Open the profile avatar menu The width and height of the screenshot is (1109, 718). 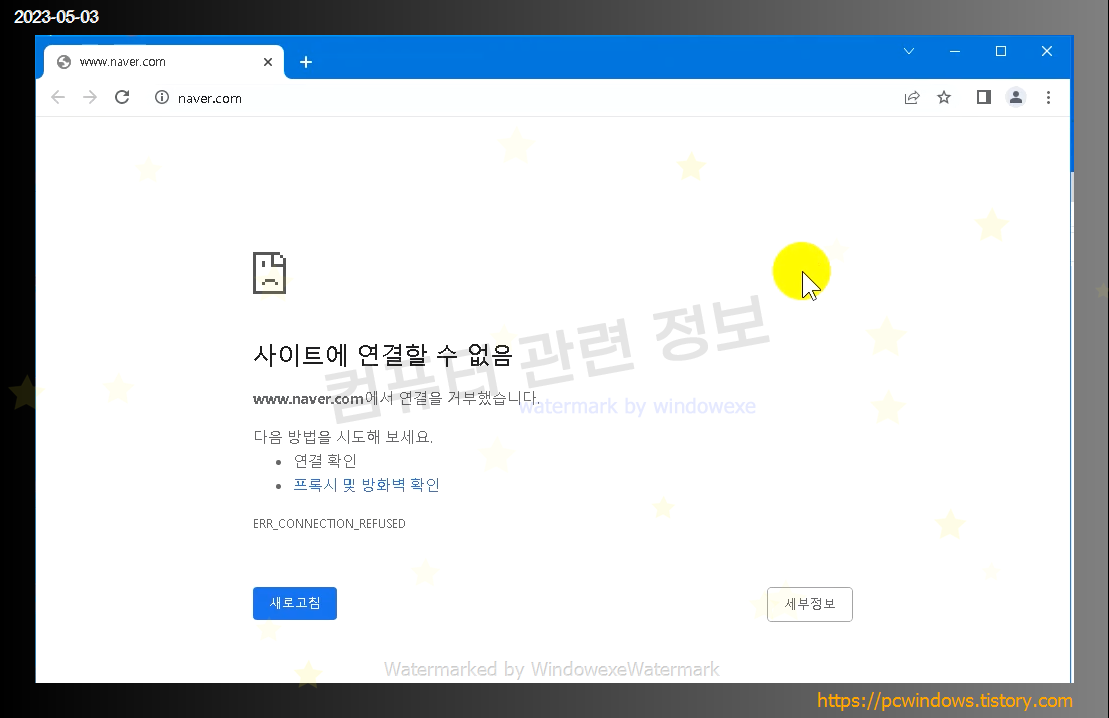click(1016, 97)
